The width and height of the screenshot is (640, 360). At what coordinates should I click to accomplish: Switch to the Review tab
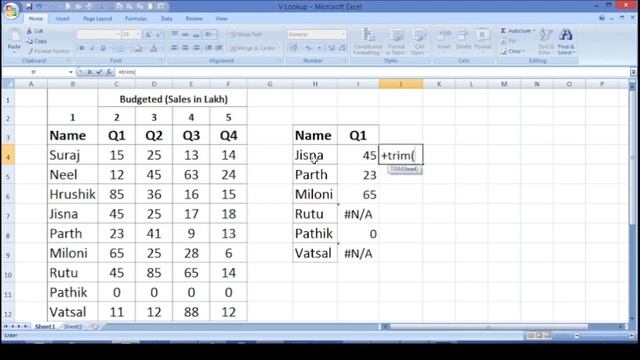point(194,19)
